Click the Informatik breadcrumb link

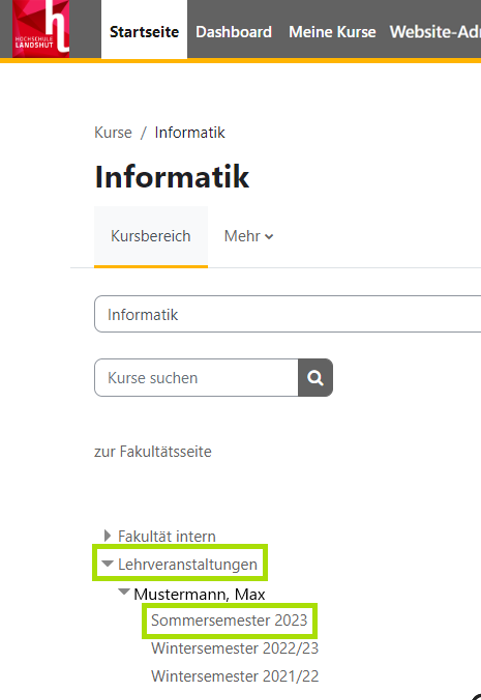pos(189,133)
